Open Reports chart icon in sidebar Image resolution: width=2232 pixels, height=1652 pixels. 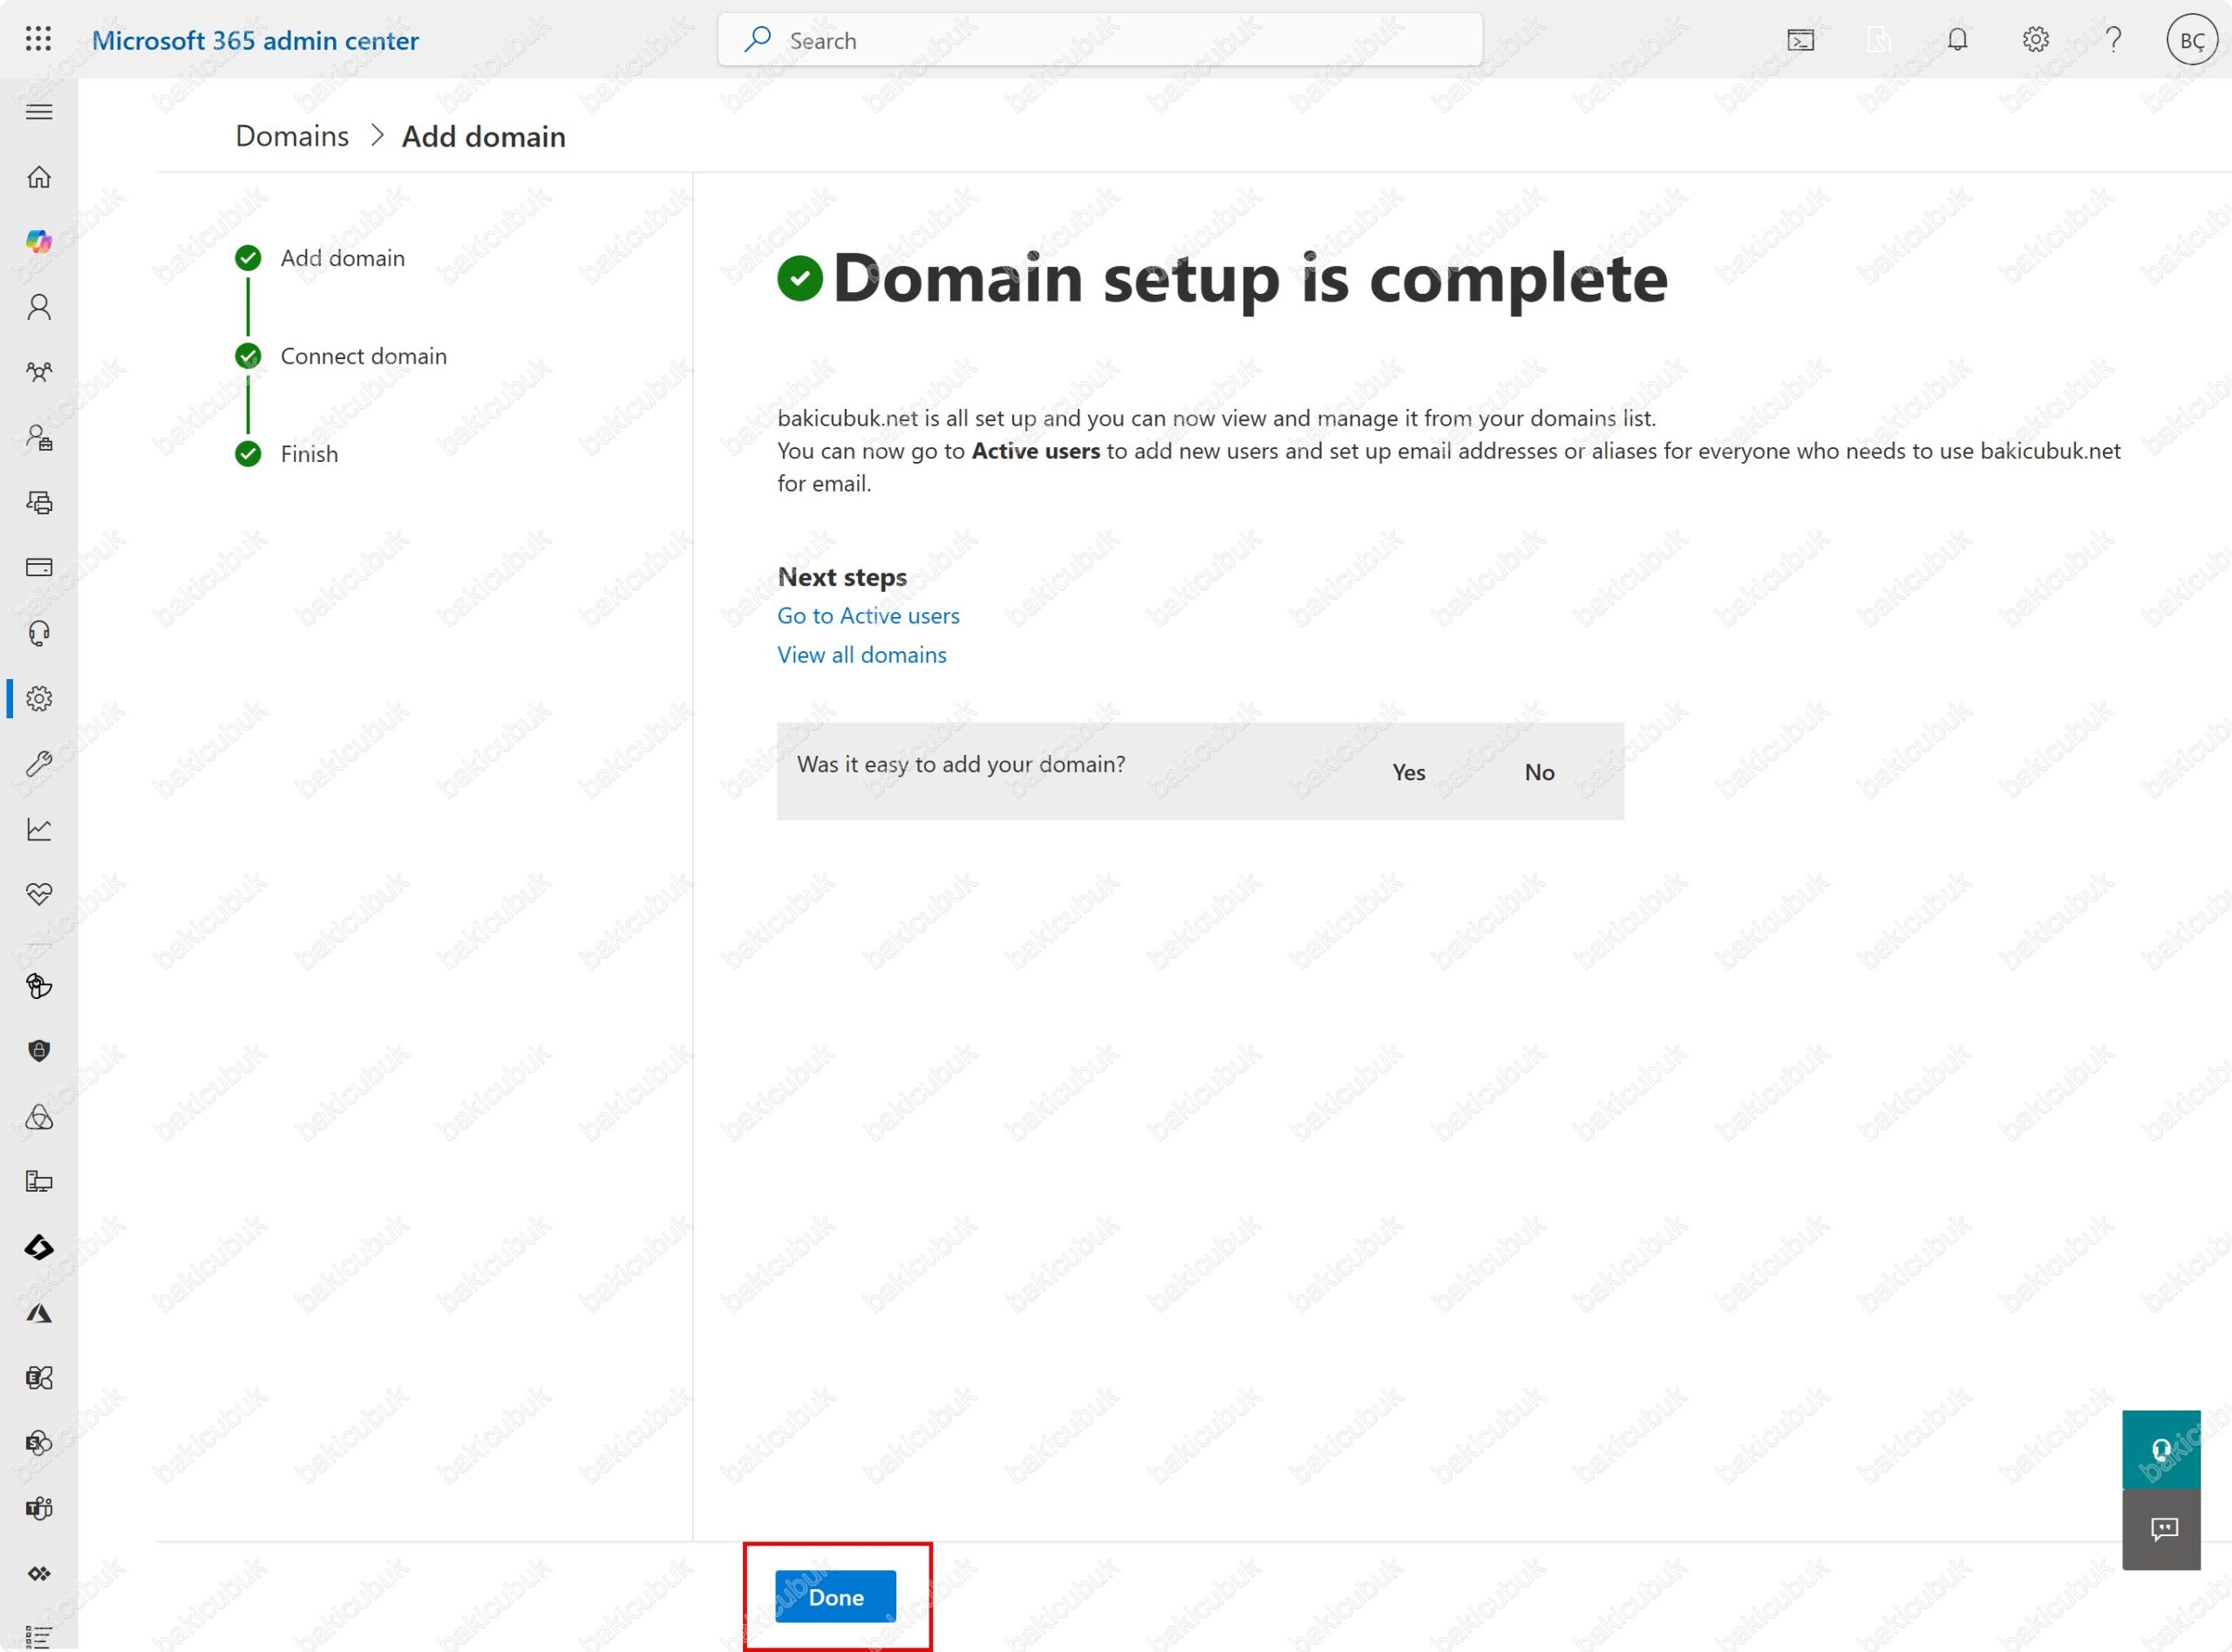[39, 829]
